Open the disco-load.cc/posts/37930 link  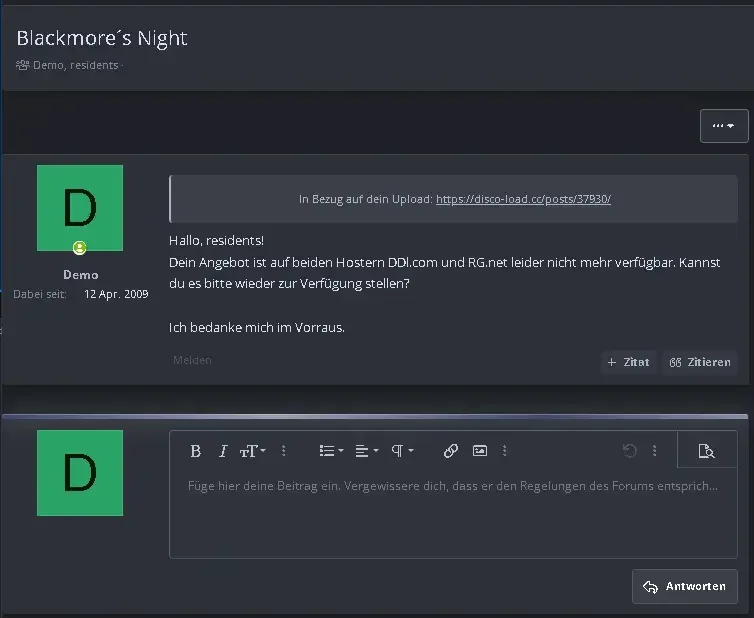coord(523,199)
